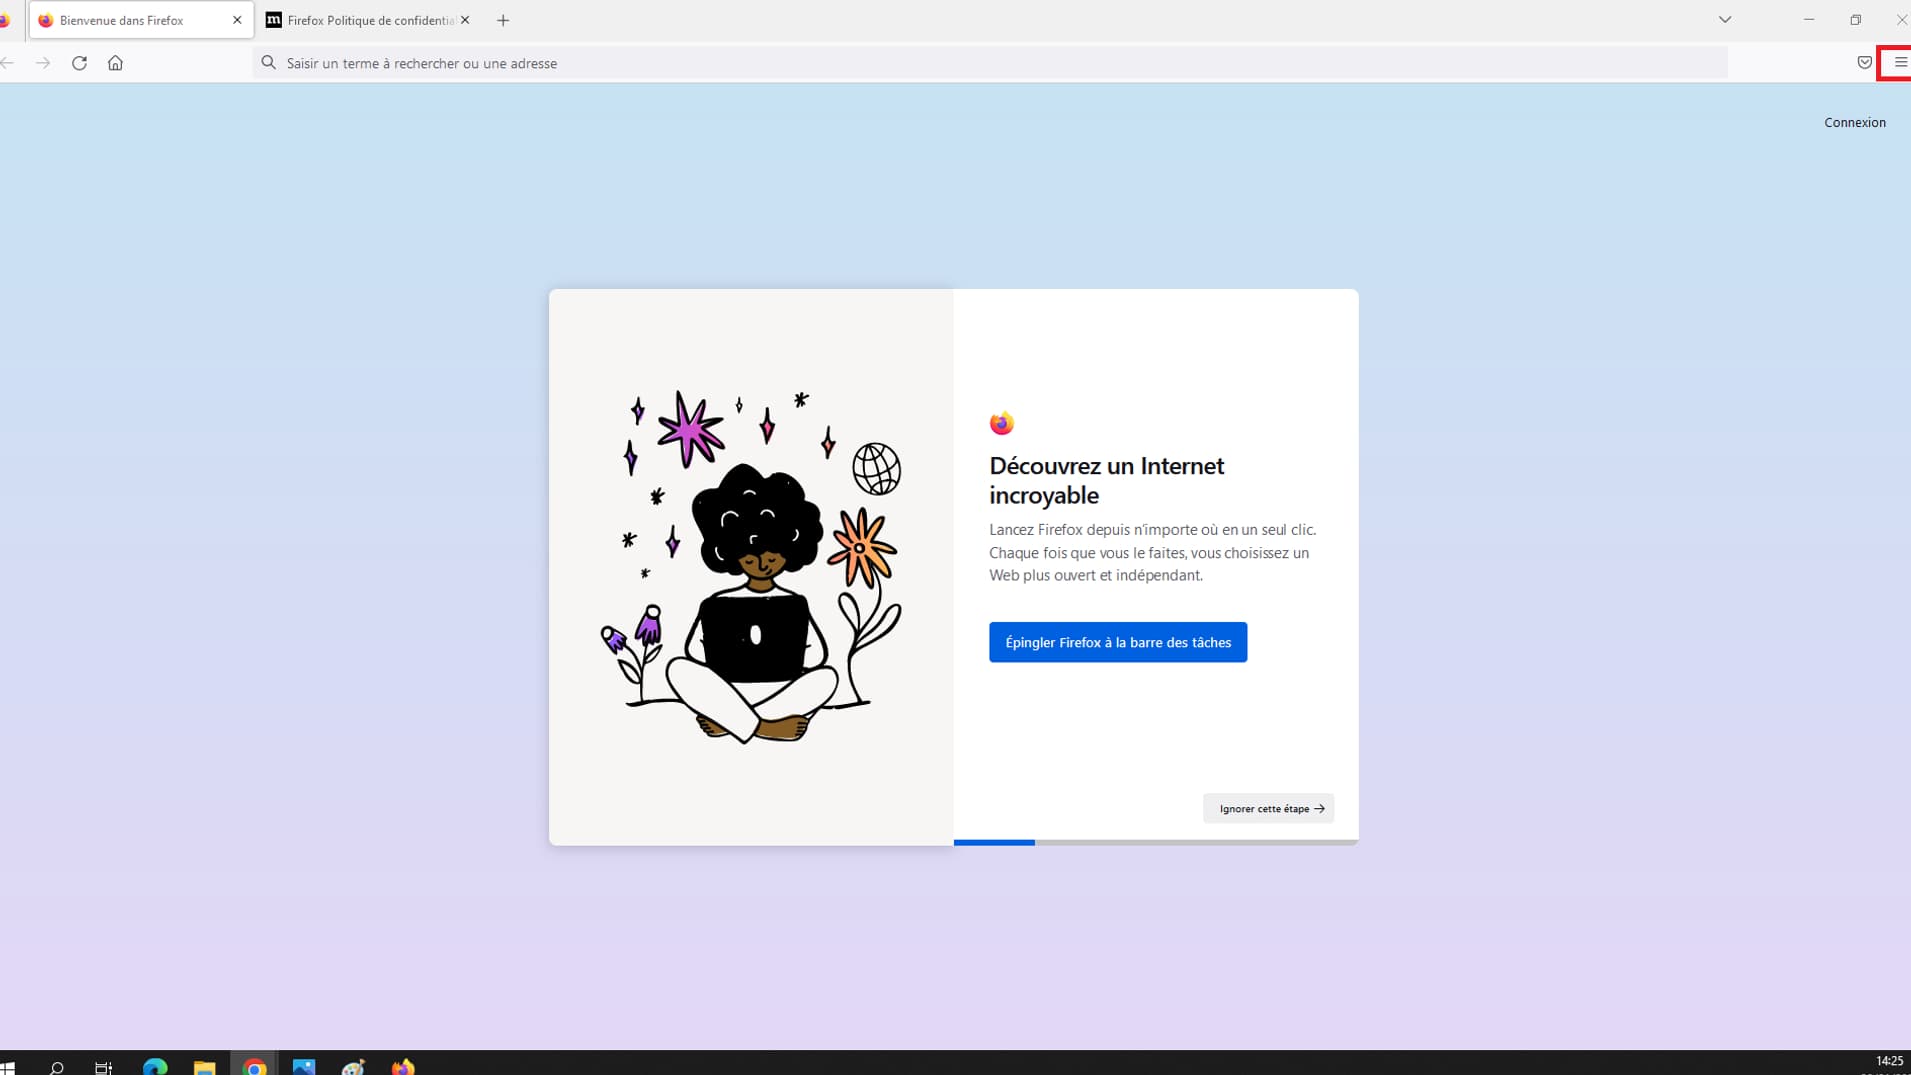Launch Microsoft Edge from the taskbar

click(155, 1067)
